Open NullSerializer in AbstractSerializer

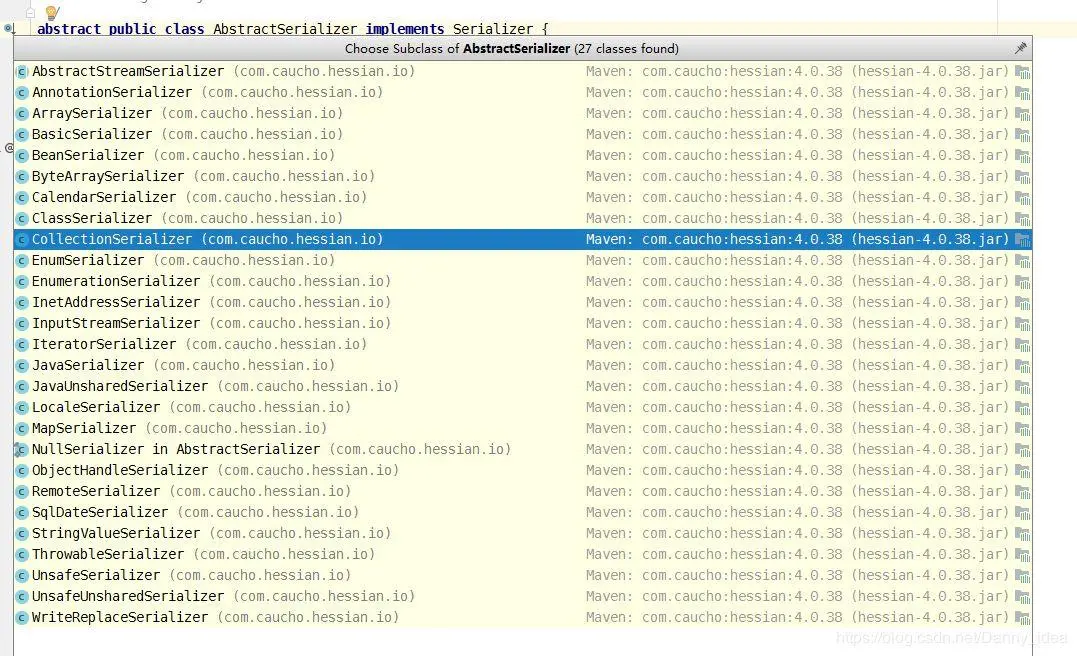coord(523,449)
